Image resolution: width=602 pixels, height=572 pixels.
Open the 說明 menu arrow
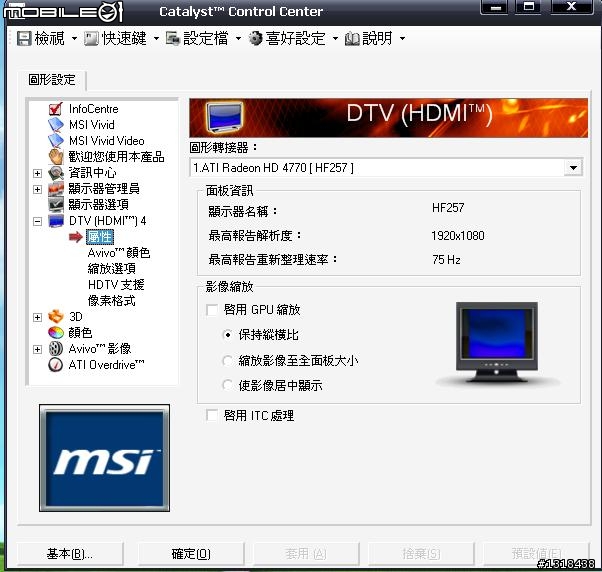tap(402, 38)
